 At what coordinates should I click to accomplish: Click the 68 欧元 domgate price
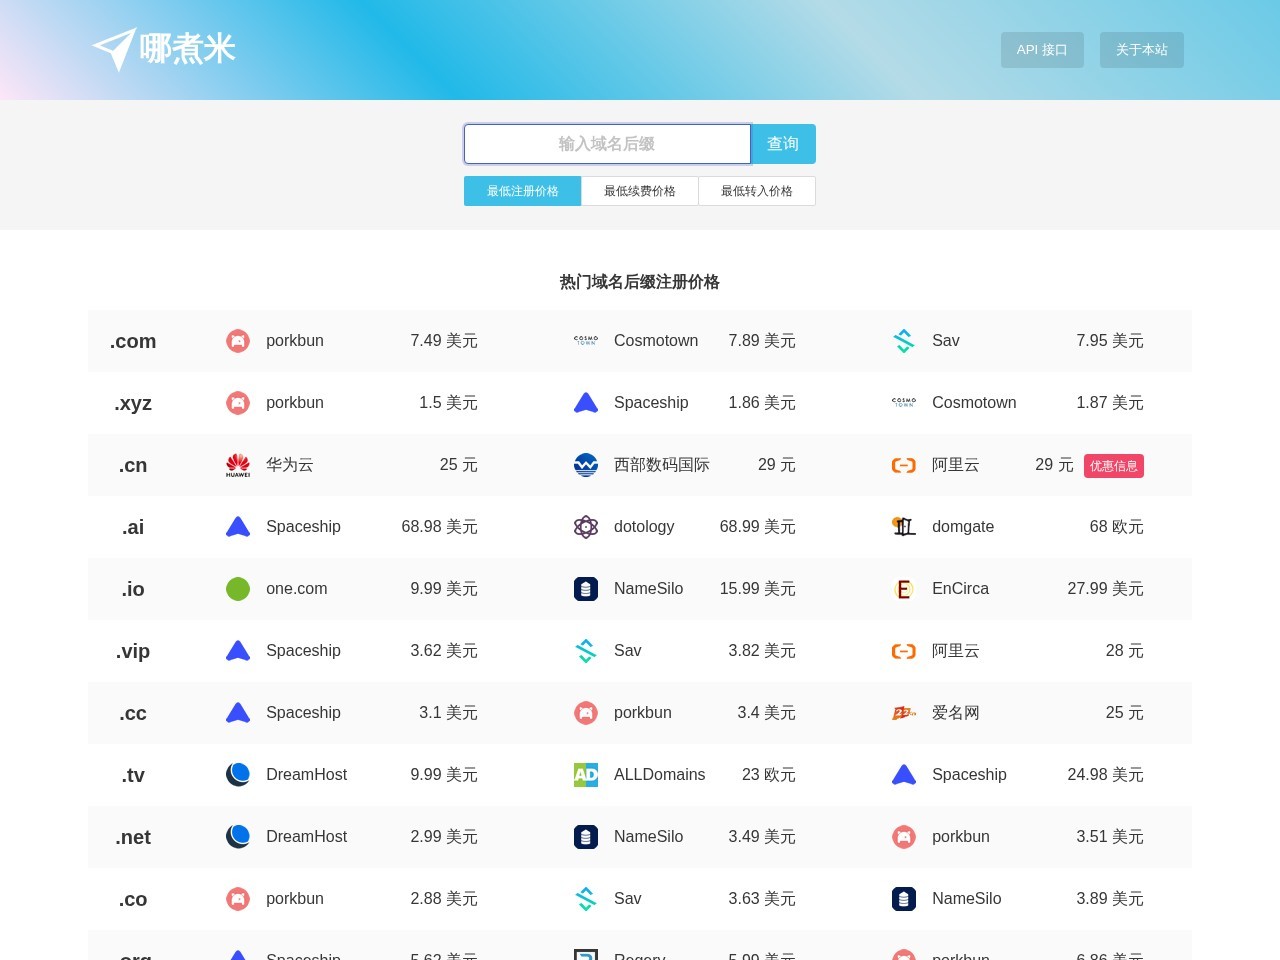pos(1117,527)
